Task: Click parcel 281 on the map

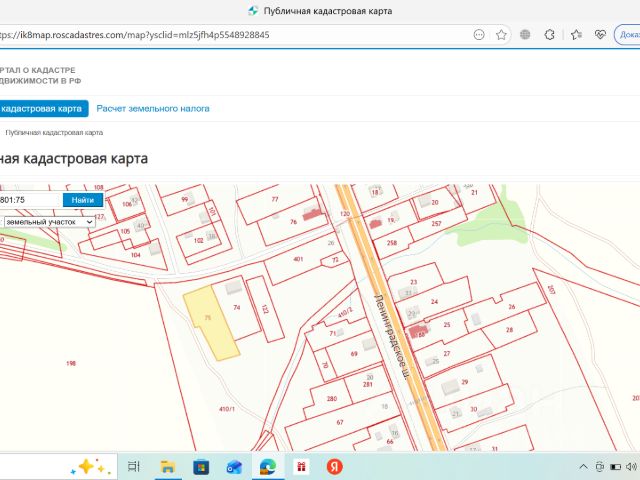Action: [x=368, y=384]
